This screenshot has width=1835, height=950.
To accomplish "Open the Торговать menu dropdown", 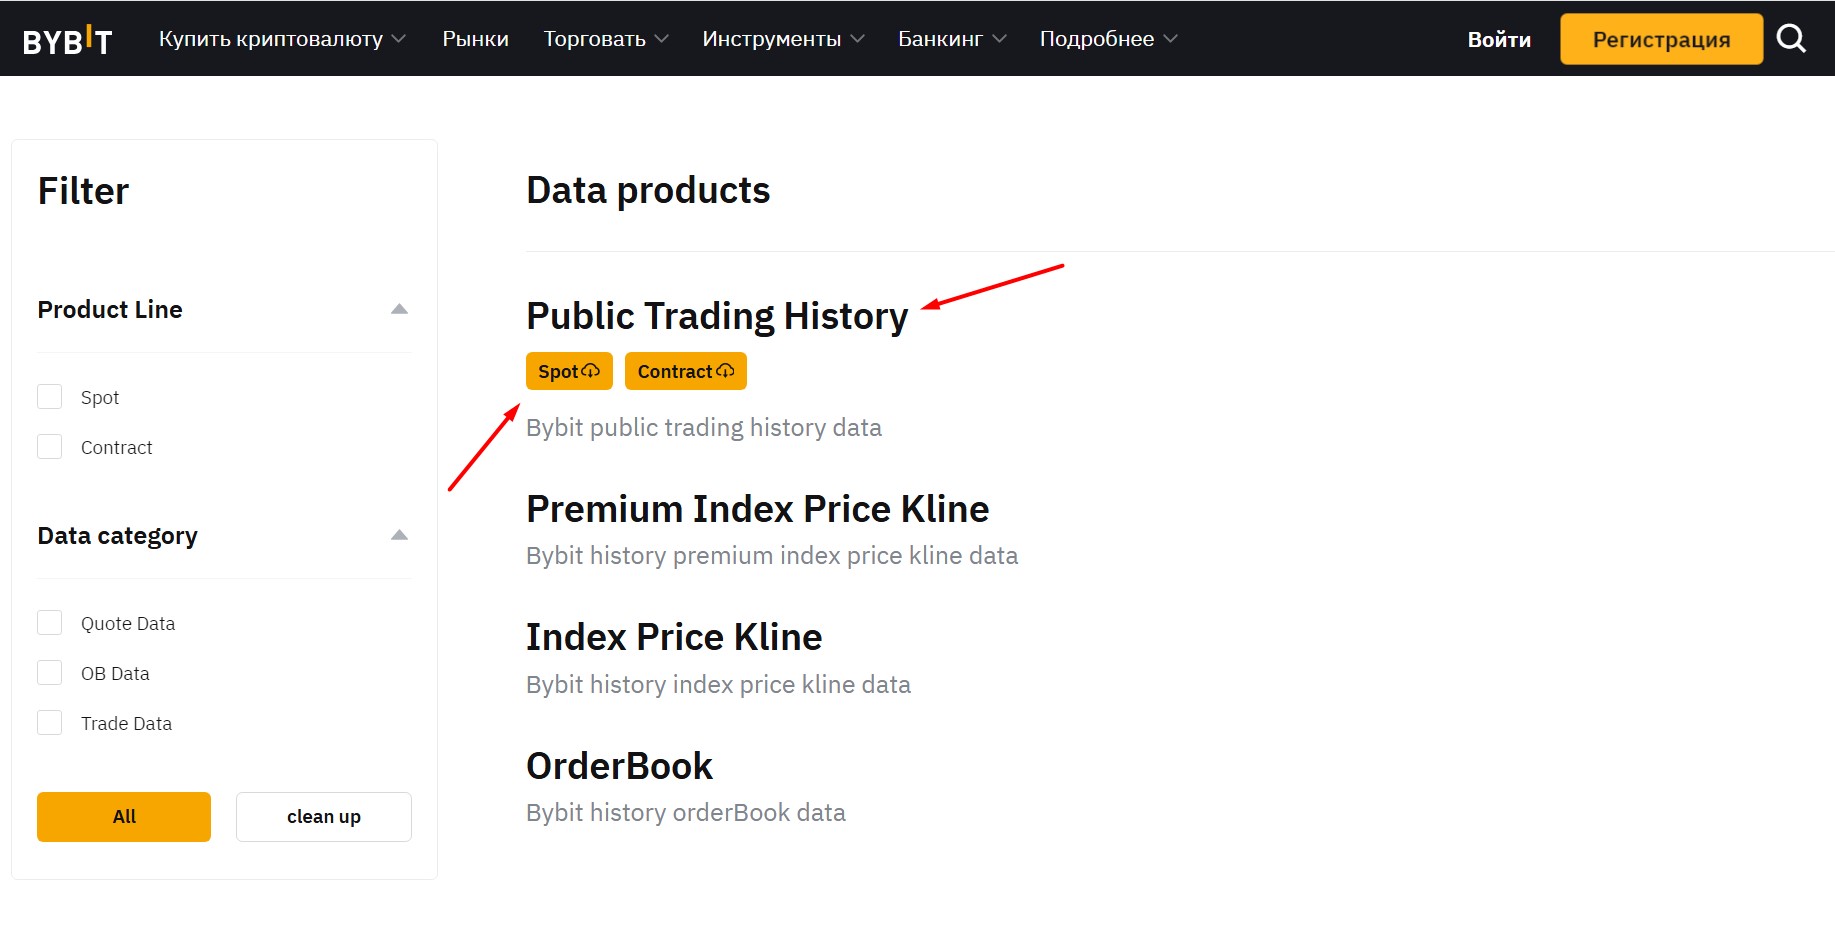I will [x=606, y=39].
